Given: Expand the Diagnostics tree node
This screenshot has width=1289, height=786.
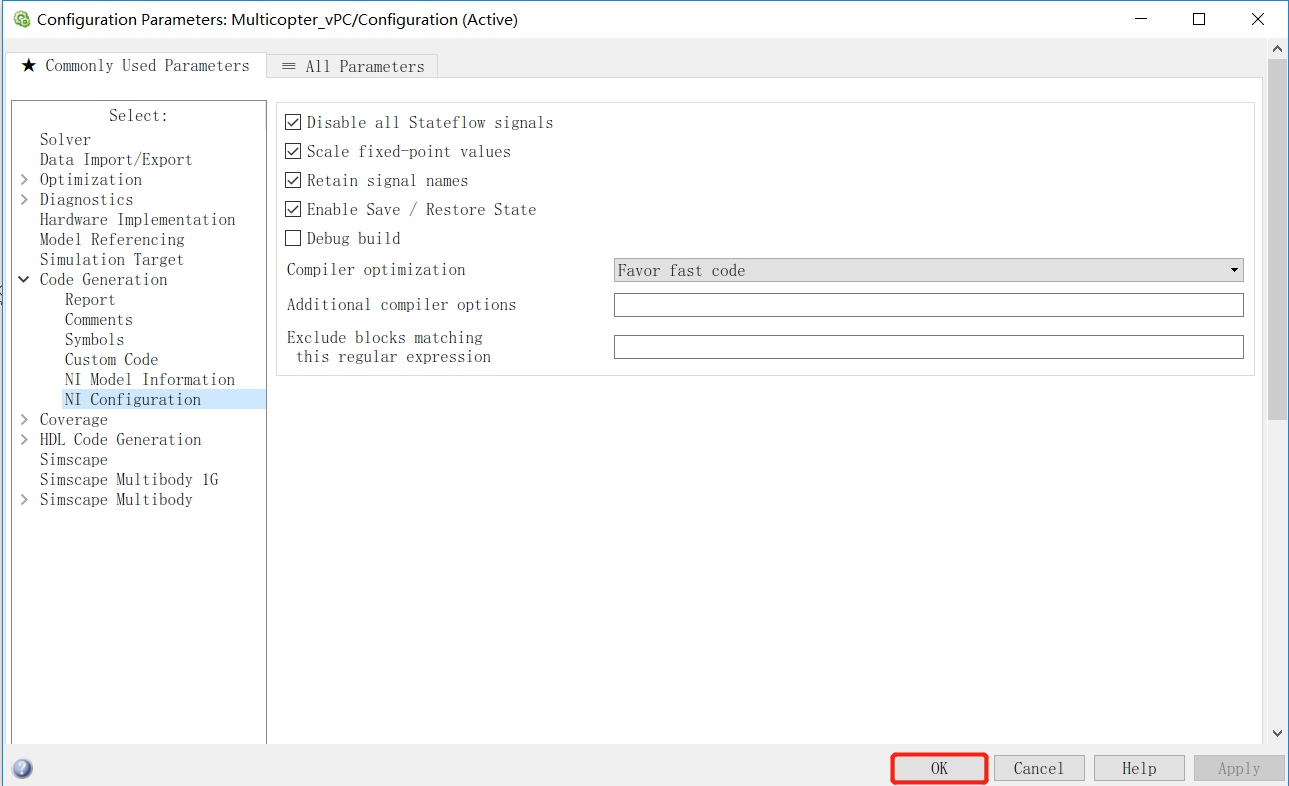Looking at the screenshot, I should pyautogui.click(x=24, y=200).
